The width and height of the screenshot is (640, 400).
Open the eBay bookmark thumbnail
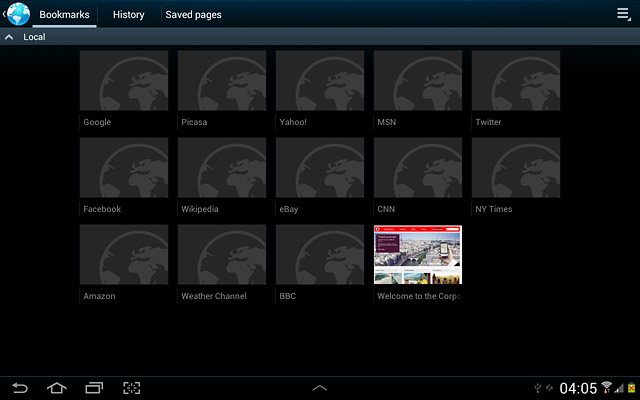pyautogui.click(x=320, y=167)
